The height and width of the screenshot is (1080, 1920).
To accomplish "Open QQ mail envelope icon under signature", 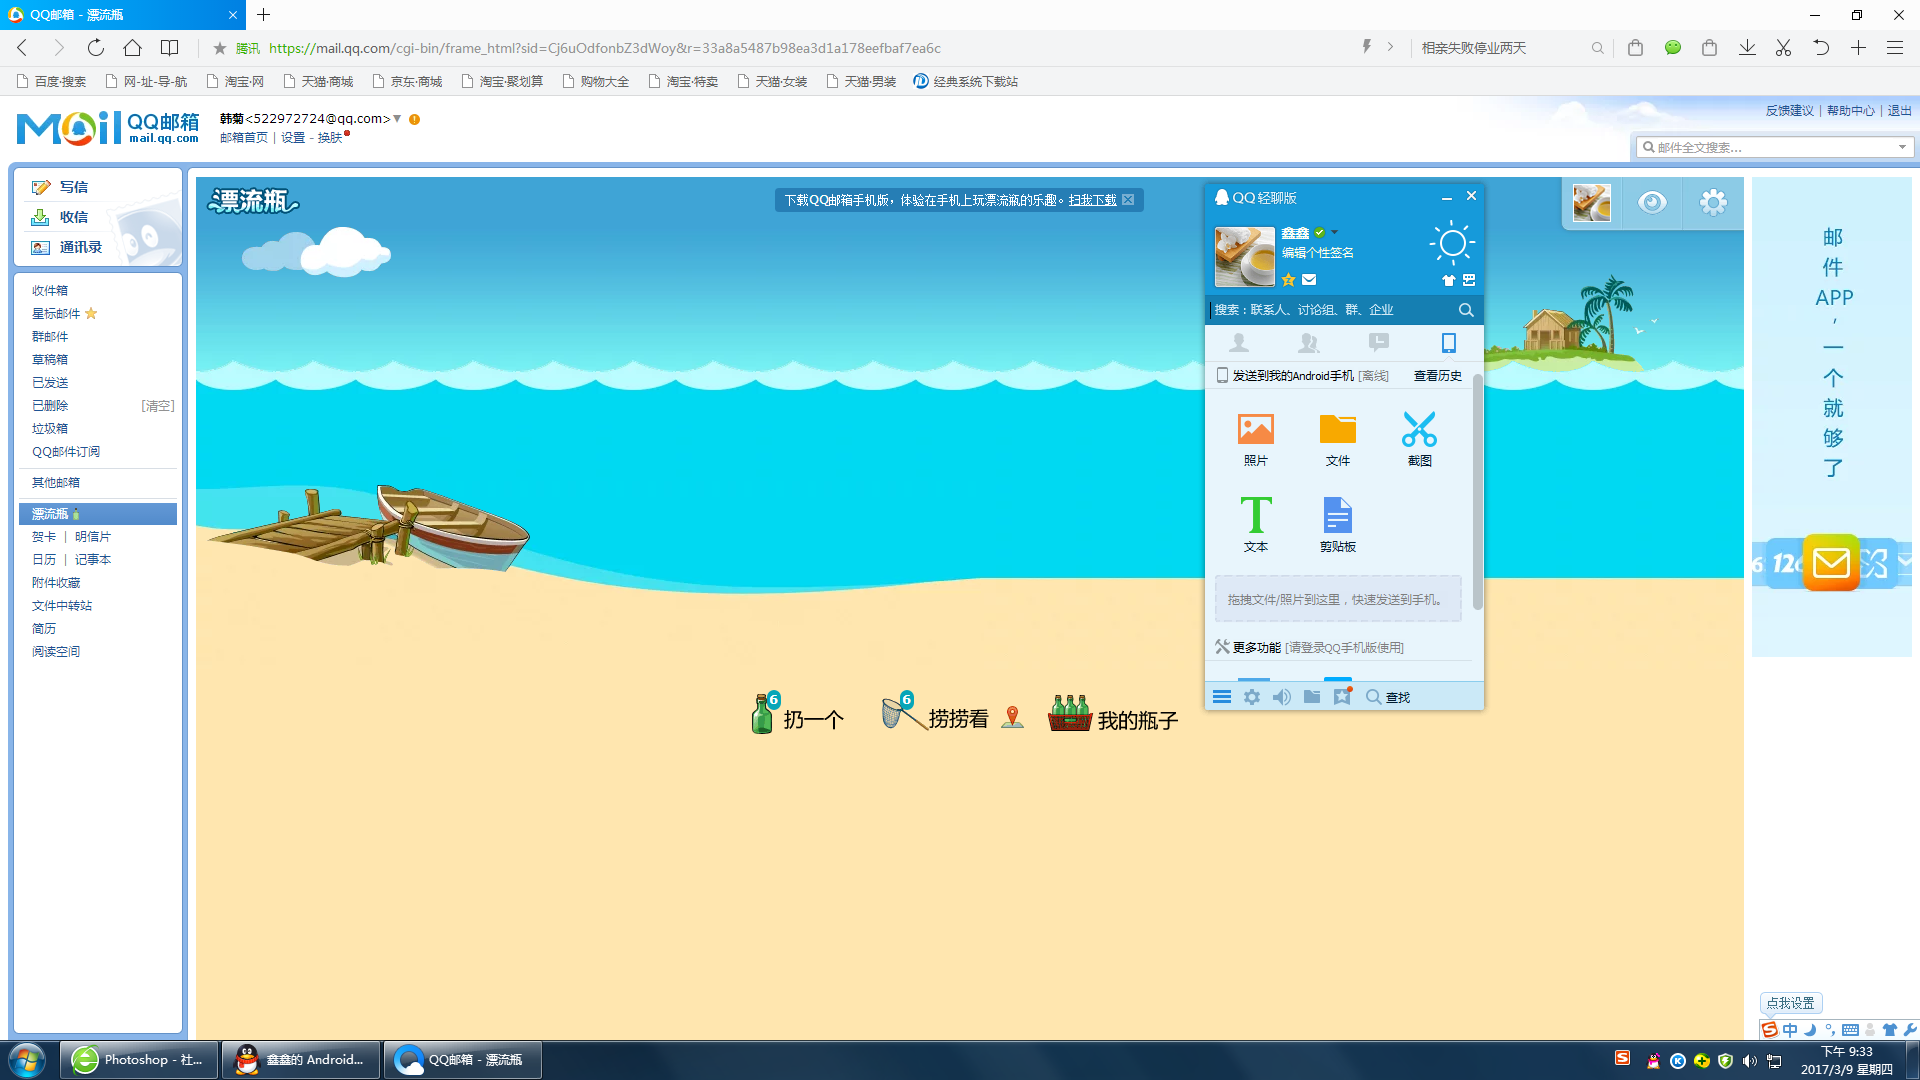I will (x=1309, y=280).
